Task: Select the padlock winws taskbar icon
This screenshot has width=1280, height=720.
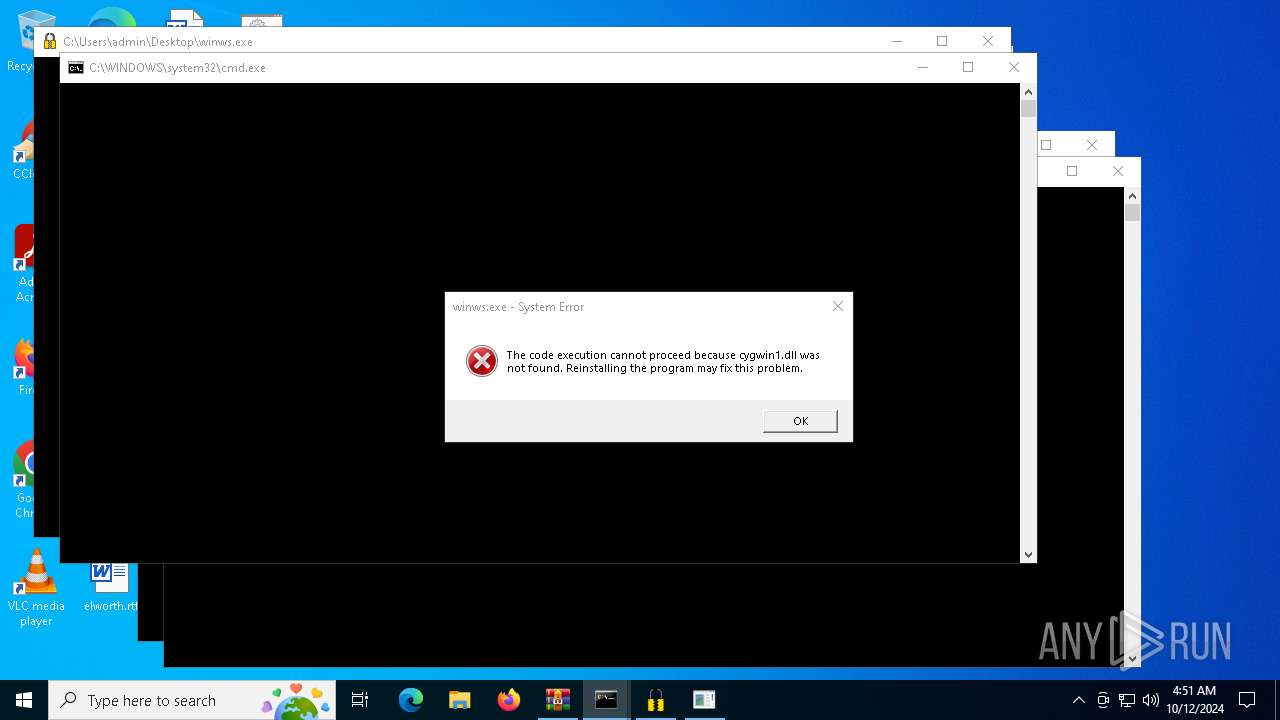Action: [655, 700]
